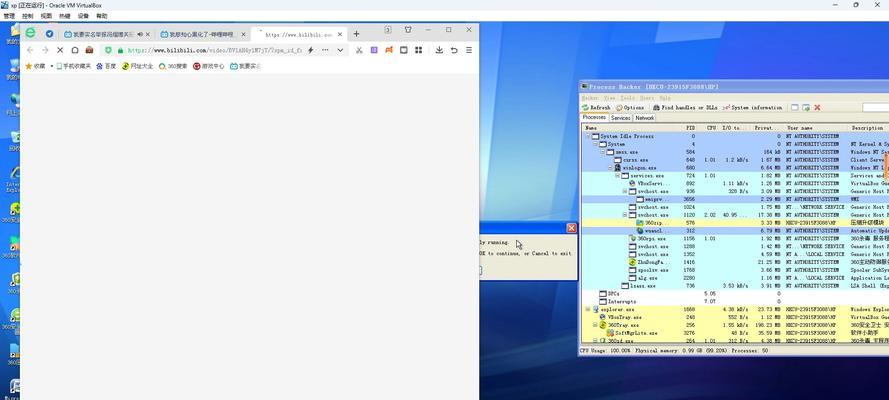The width and height of the screenshot is (889, 400).
Task: Select the csrss.exe process row
Action: (735, 160)
